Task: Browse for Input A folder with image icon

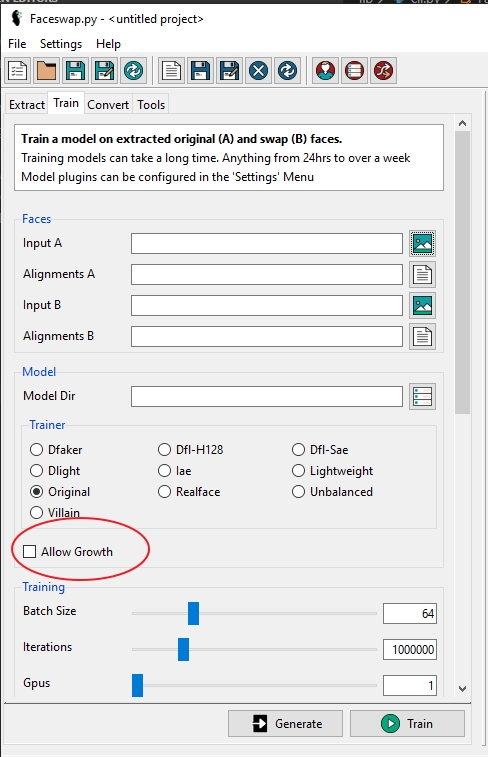Action: click(x=422, y=243)
